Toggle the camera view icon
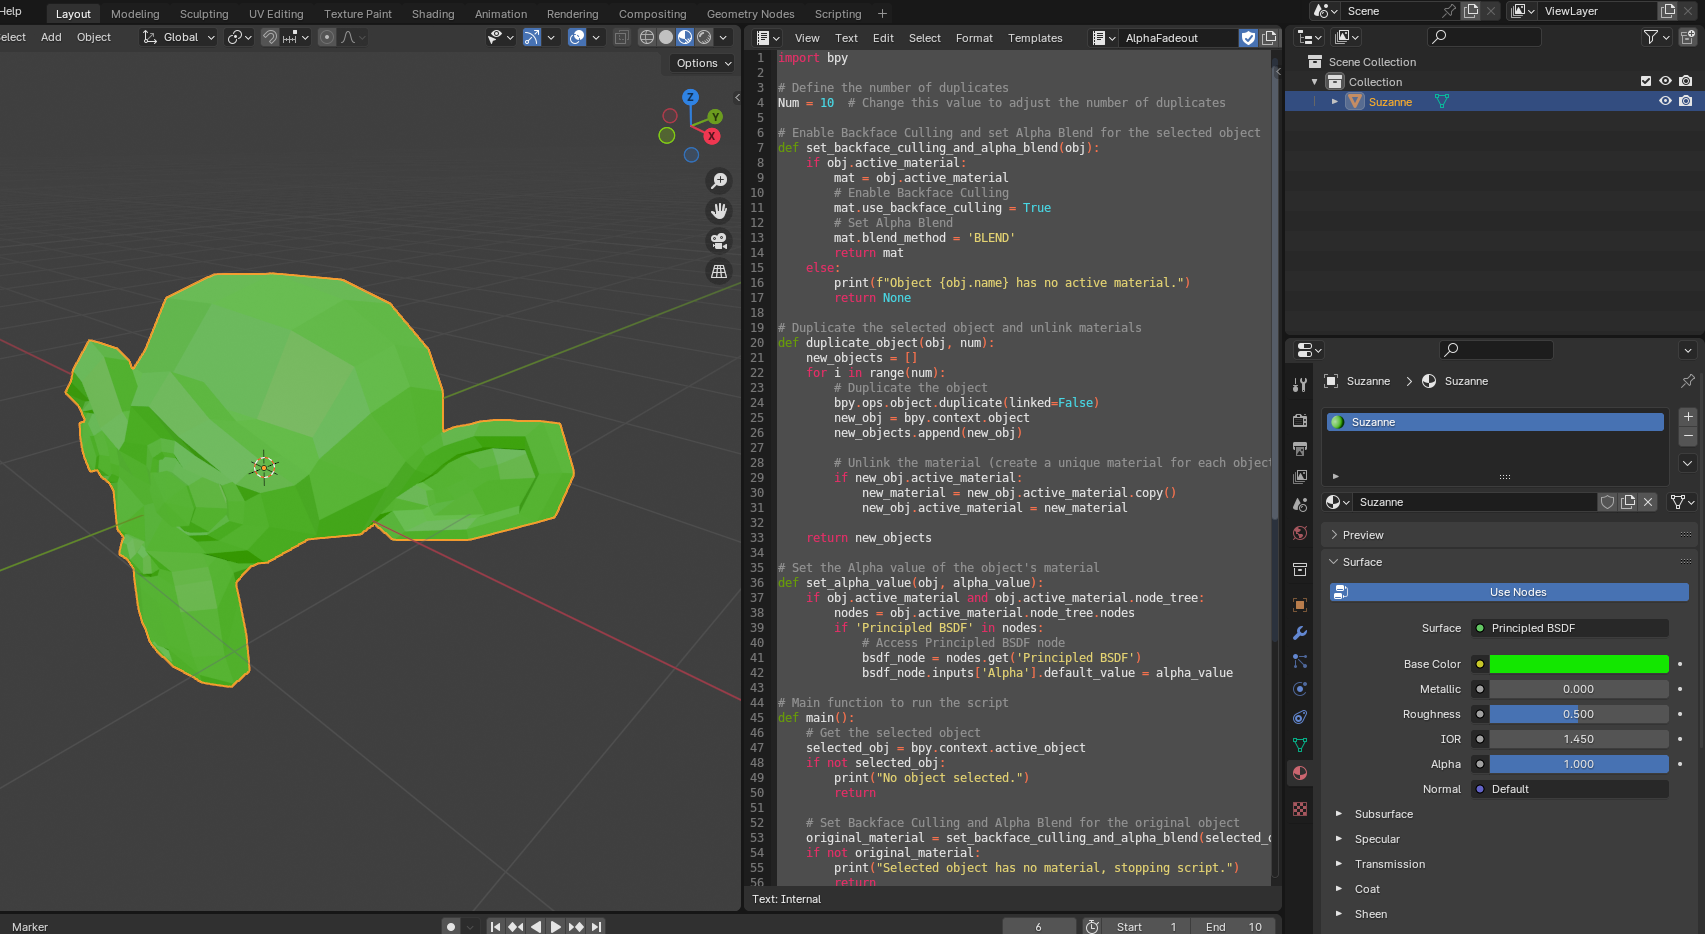 [x=719, y=241]
